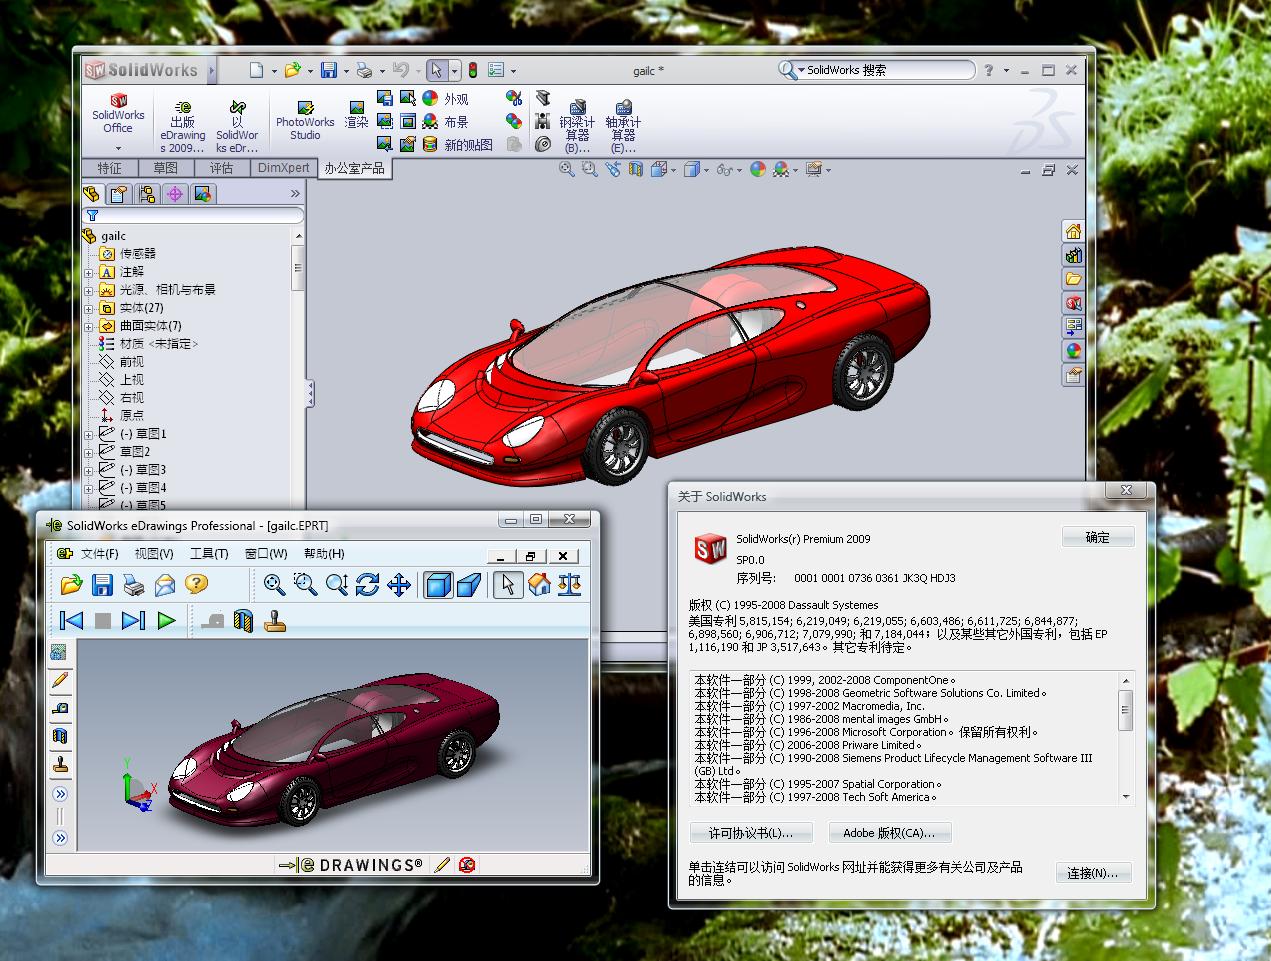Toggle eDrawings perspective view cube
The image size is (1271, 961).
pos(469,585)
